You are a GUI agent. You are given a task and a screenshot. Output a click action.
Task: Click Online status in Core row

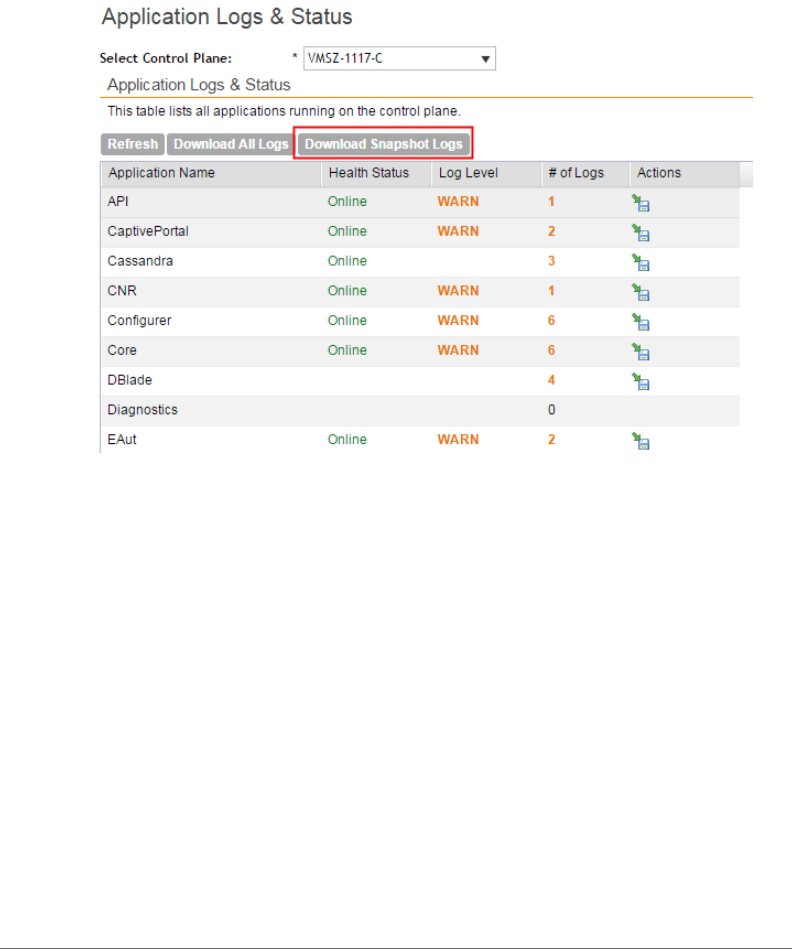click(347, 350)
